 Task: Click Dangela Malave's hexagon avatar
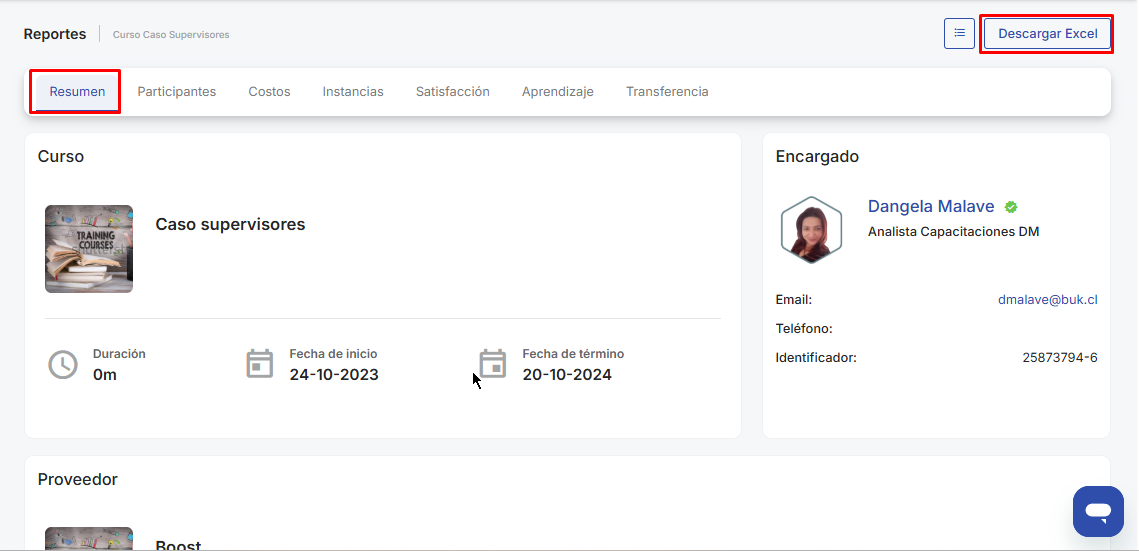811,230
